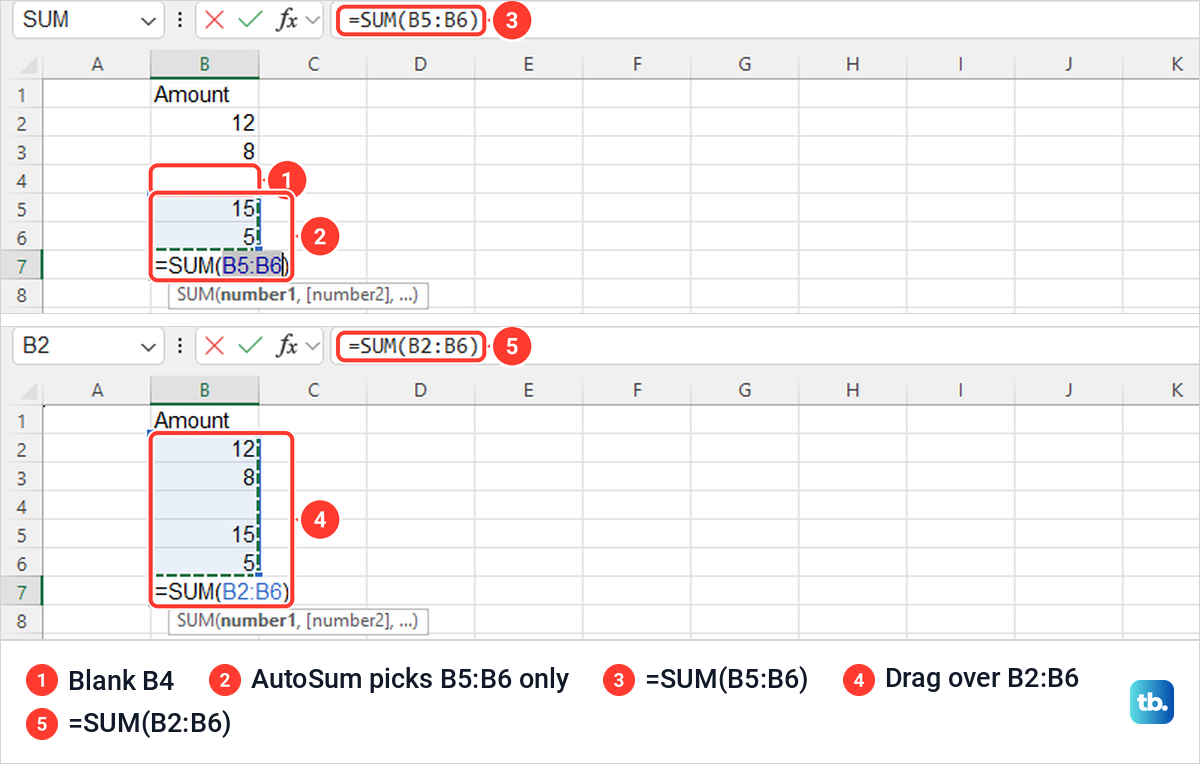Select column A header in the upper worksheet
This screenshot has height=764, width=1200.
click(97, 65)
